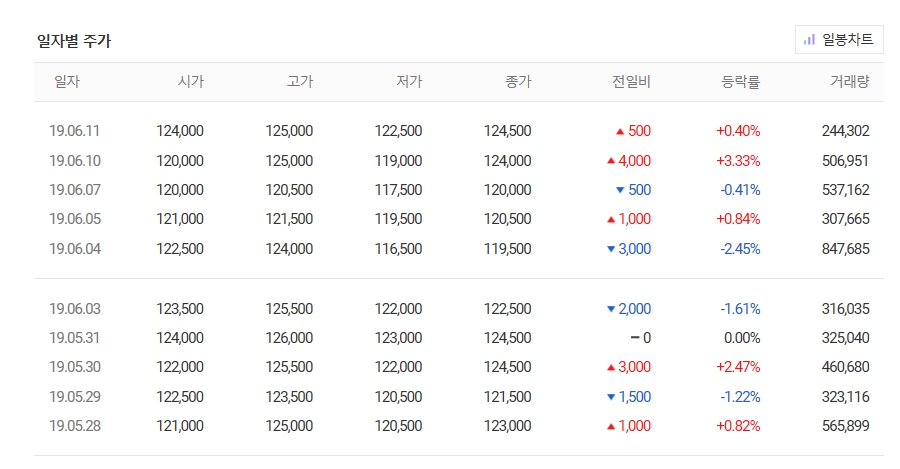Click closing price 121,500 on 19.05.29
Viewport: 900px width, 469px height.
(x=507, y=397)
